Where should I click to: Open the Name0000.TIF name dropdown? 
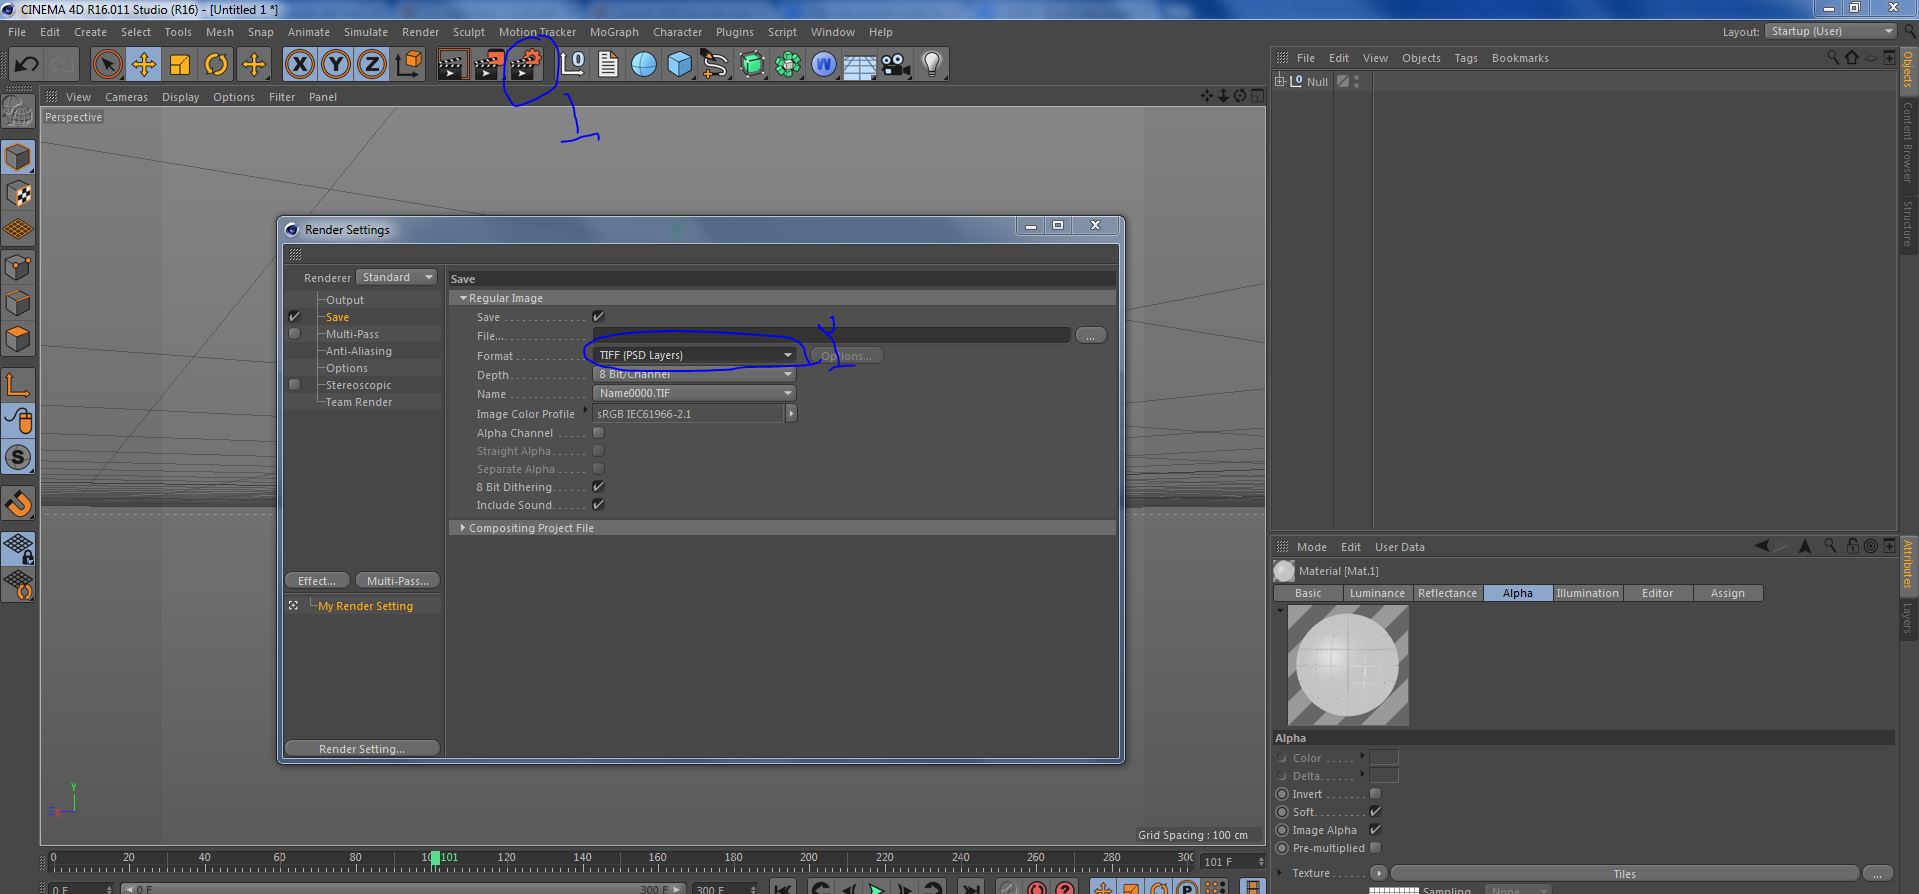694,393
